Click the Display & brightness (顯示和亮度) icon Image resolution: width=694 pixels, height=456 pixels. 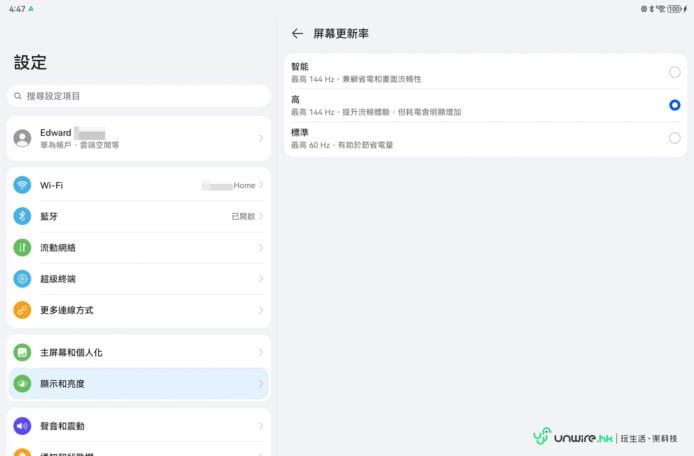22,383
